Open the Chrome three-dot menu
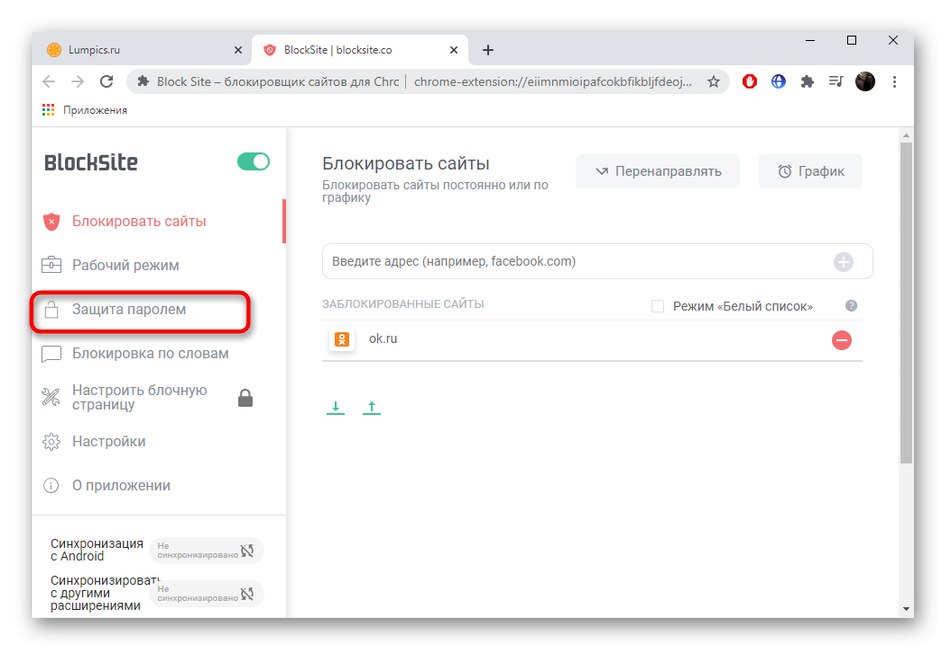 894,82
